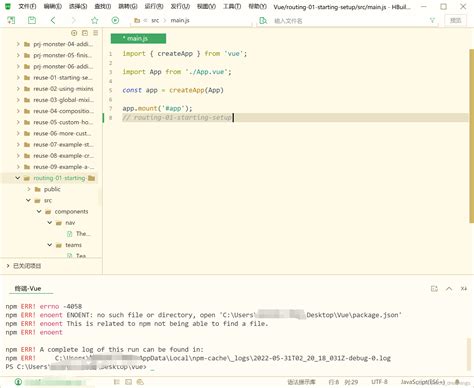Expand the closed projects section

coord(8,266)
